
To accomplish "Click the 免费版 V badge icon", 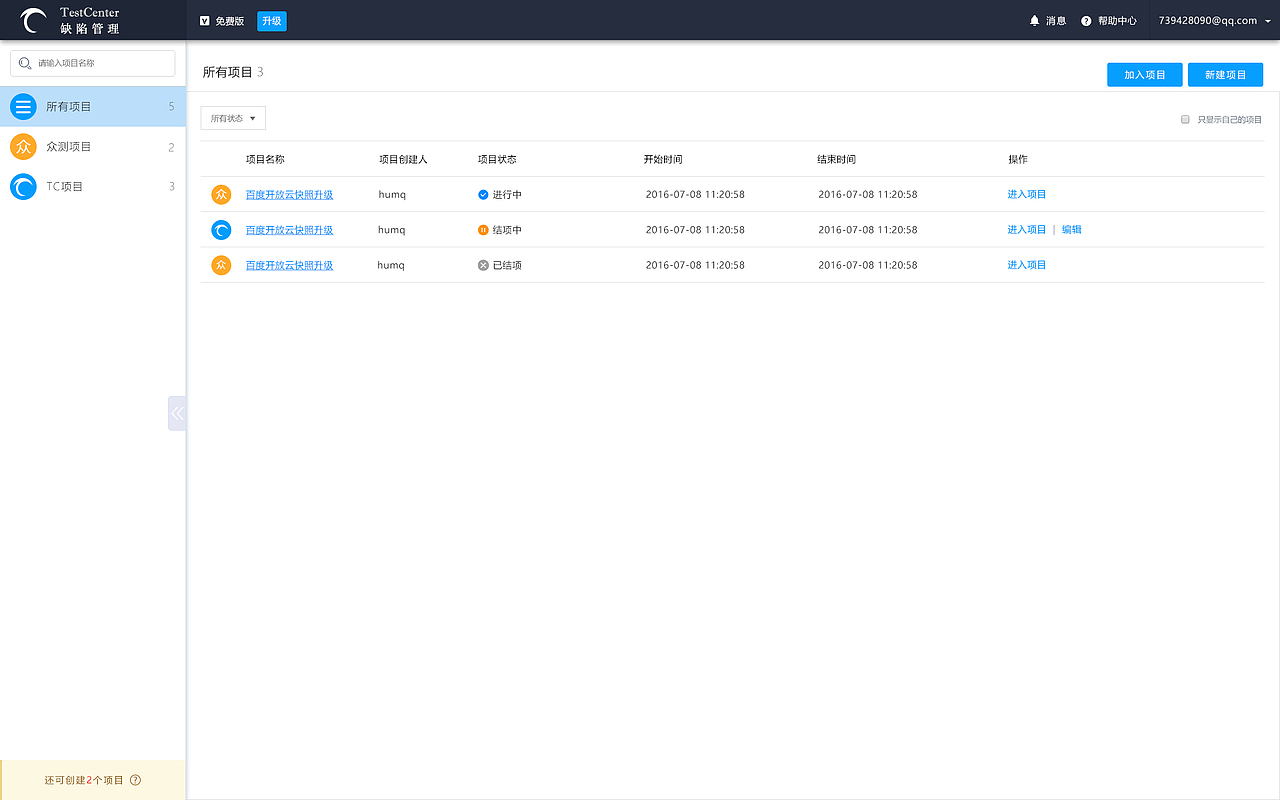I will click(205, 21).
